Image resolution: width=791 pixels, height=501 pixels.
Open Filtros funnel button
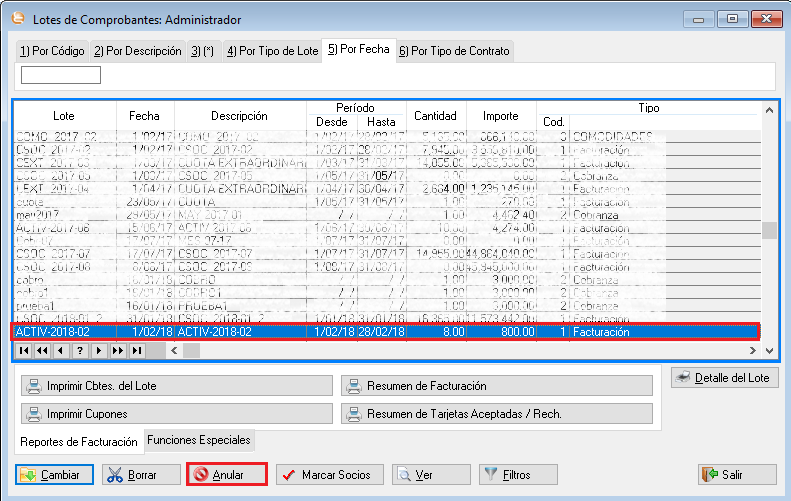[x=512, y=475]
